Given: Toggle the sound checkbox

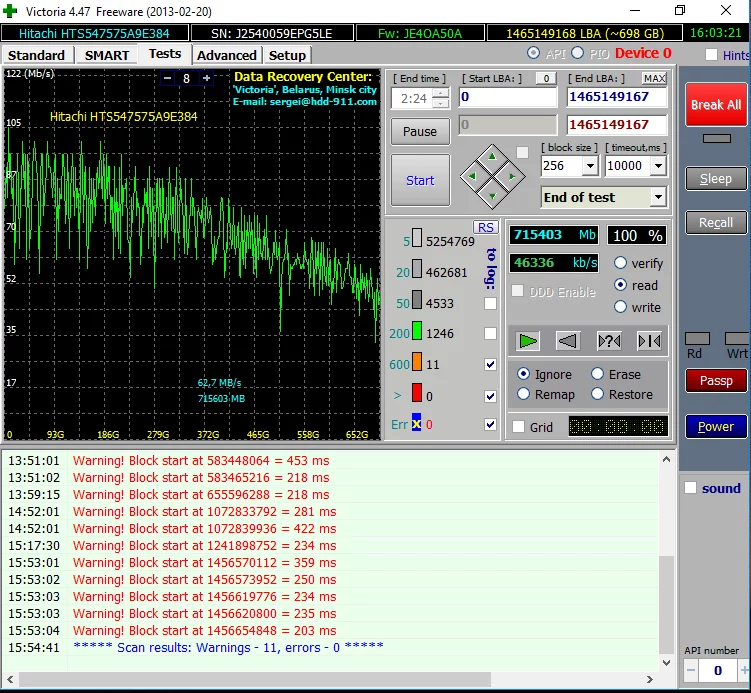Looking at the screenshot, I should pyautogui.click(x=690, y=488).
